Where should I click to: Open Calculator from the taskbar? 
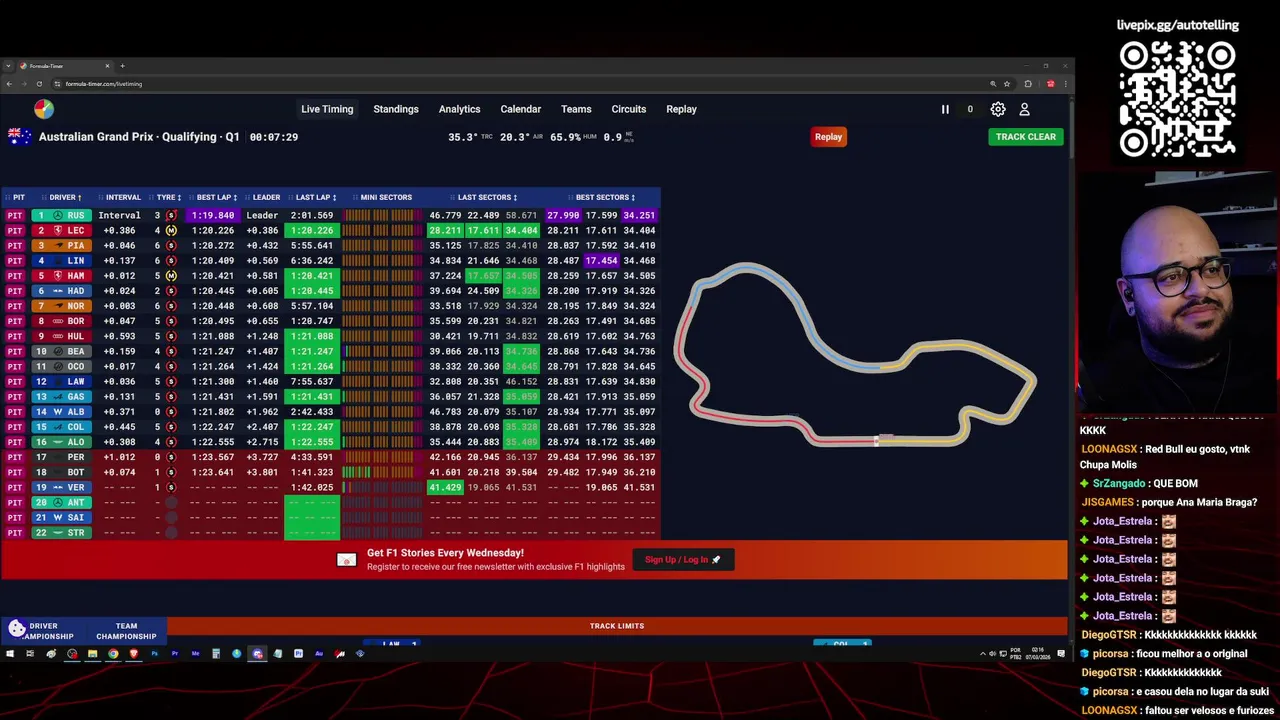pyautogui.click(x=216, y=654)
